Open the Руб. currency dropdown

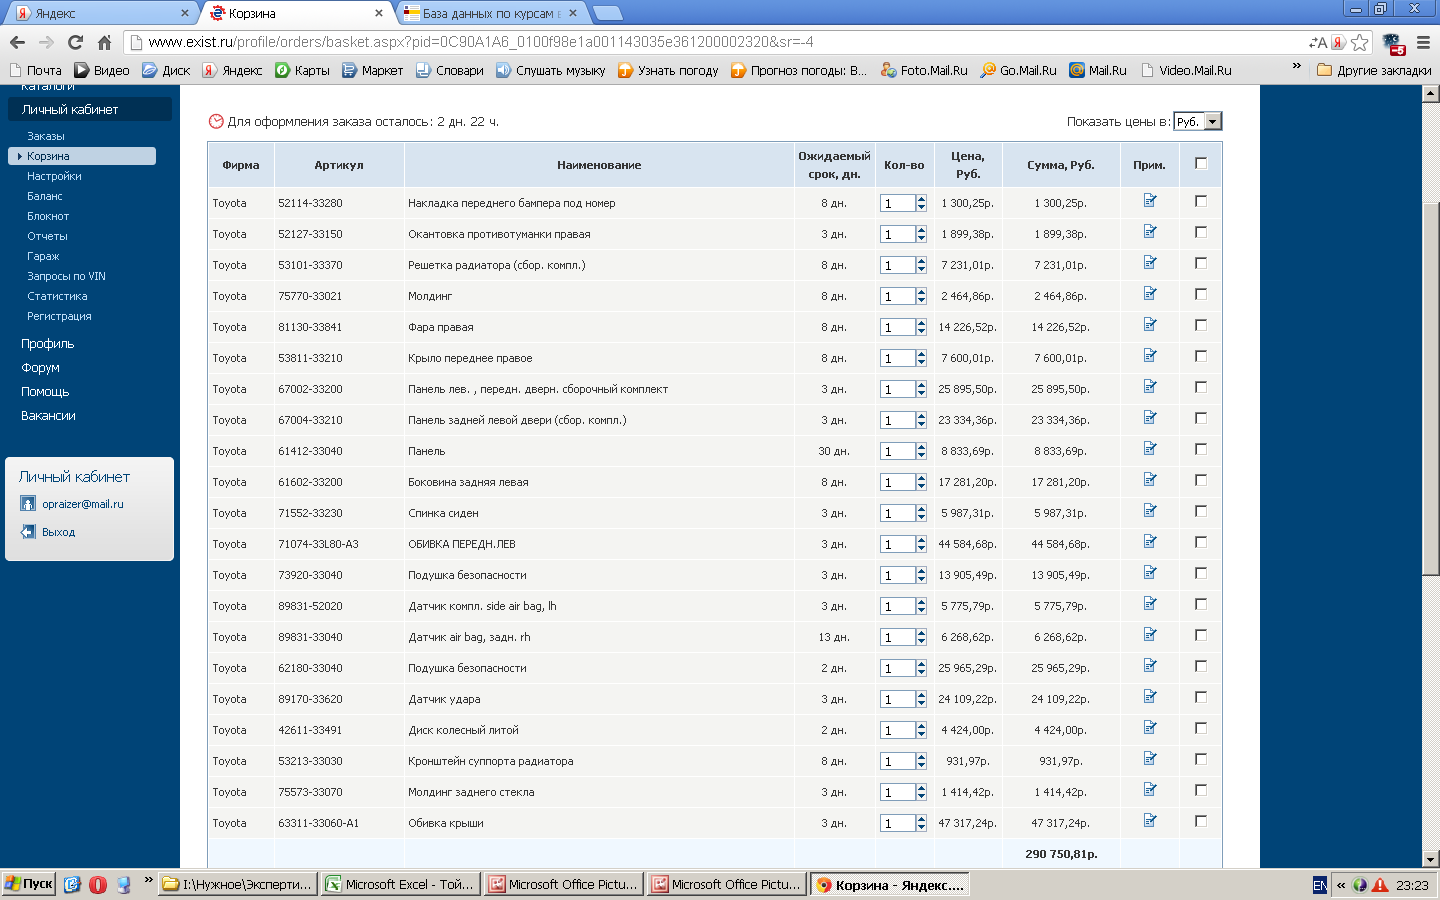(1197, 121)
